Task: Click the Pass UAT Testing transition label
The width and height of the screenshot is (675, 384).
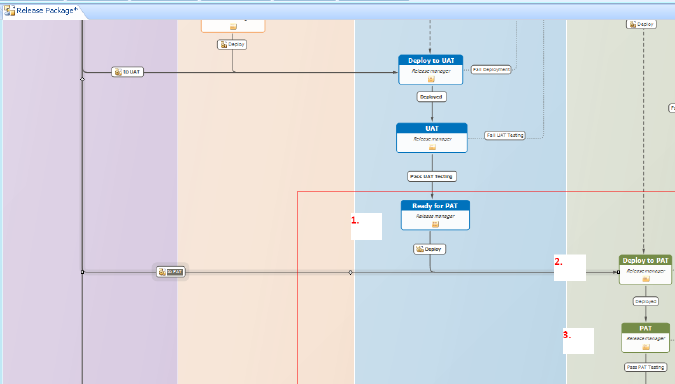Action: point(432,176)
